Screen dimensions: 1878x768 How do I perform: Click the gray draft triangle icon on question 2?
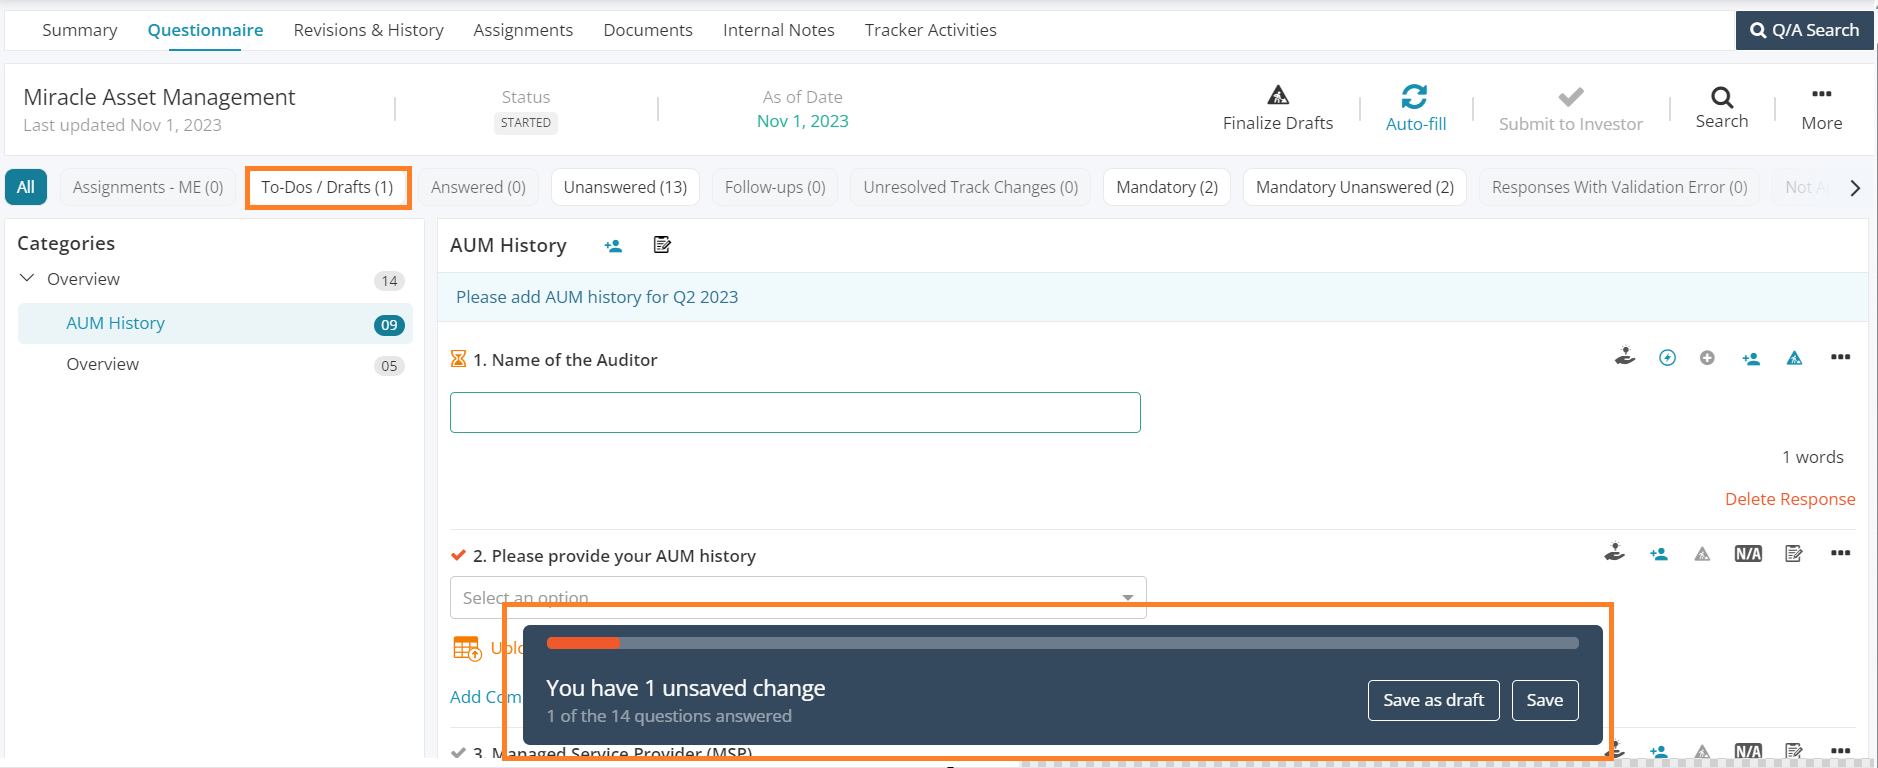coord(1702,554)
